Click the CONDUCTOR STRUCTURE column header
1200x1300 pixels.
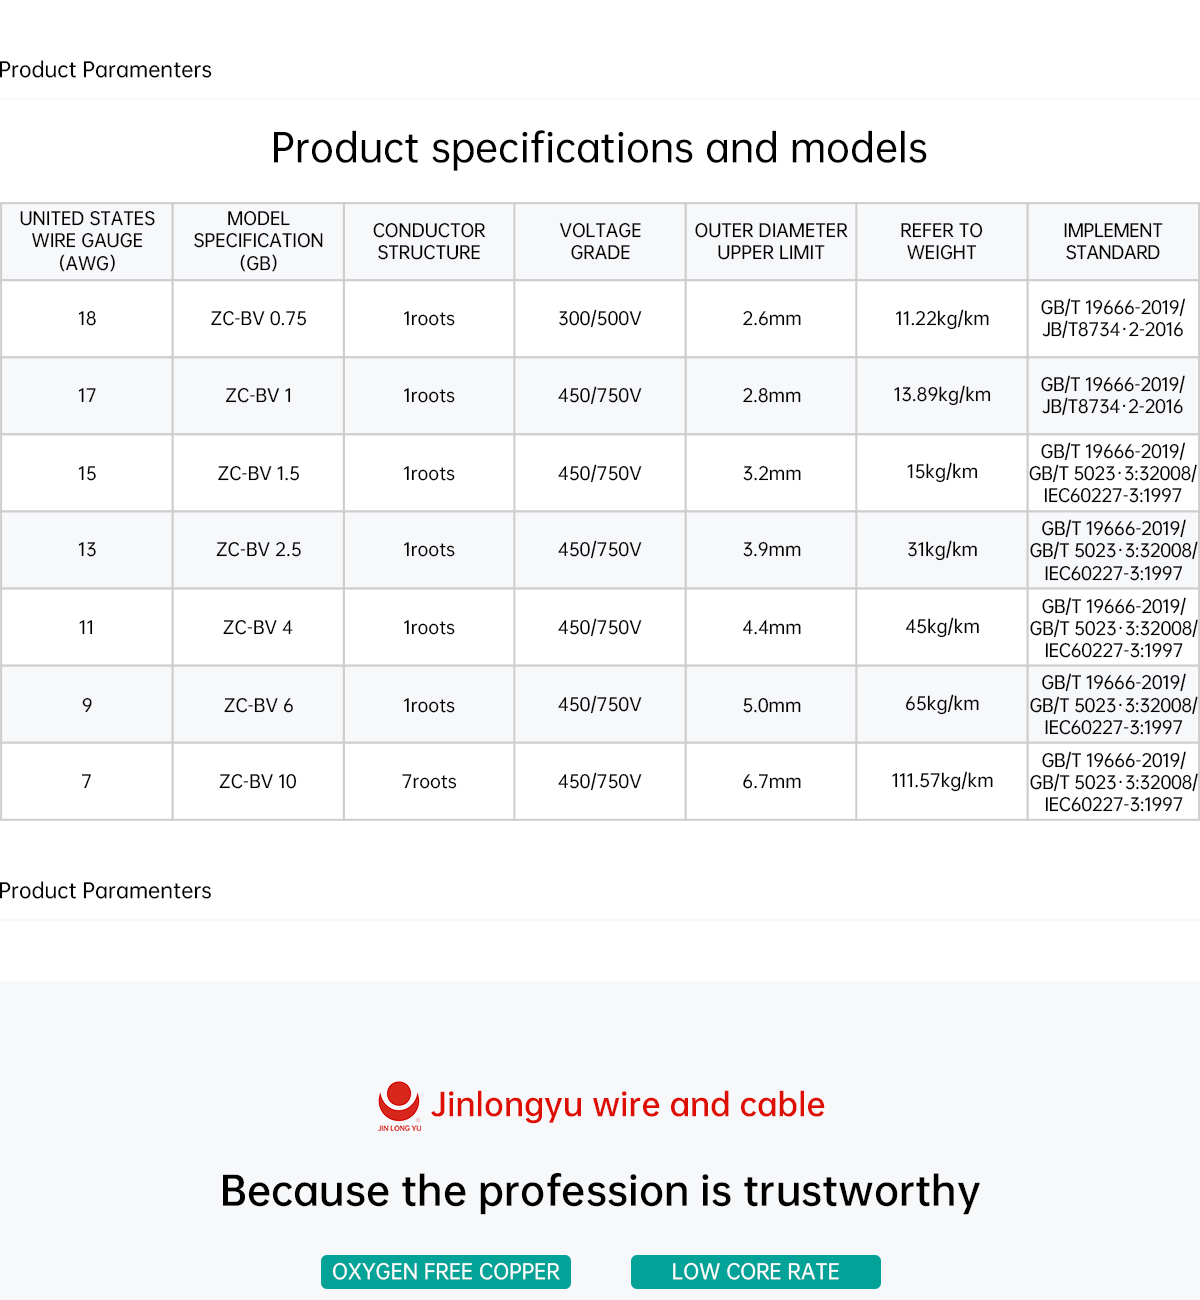429,241
